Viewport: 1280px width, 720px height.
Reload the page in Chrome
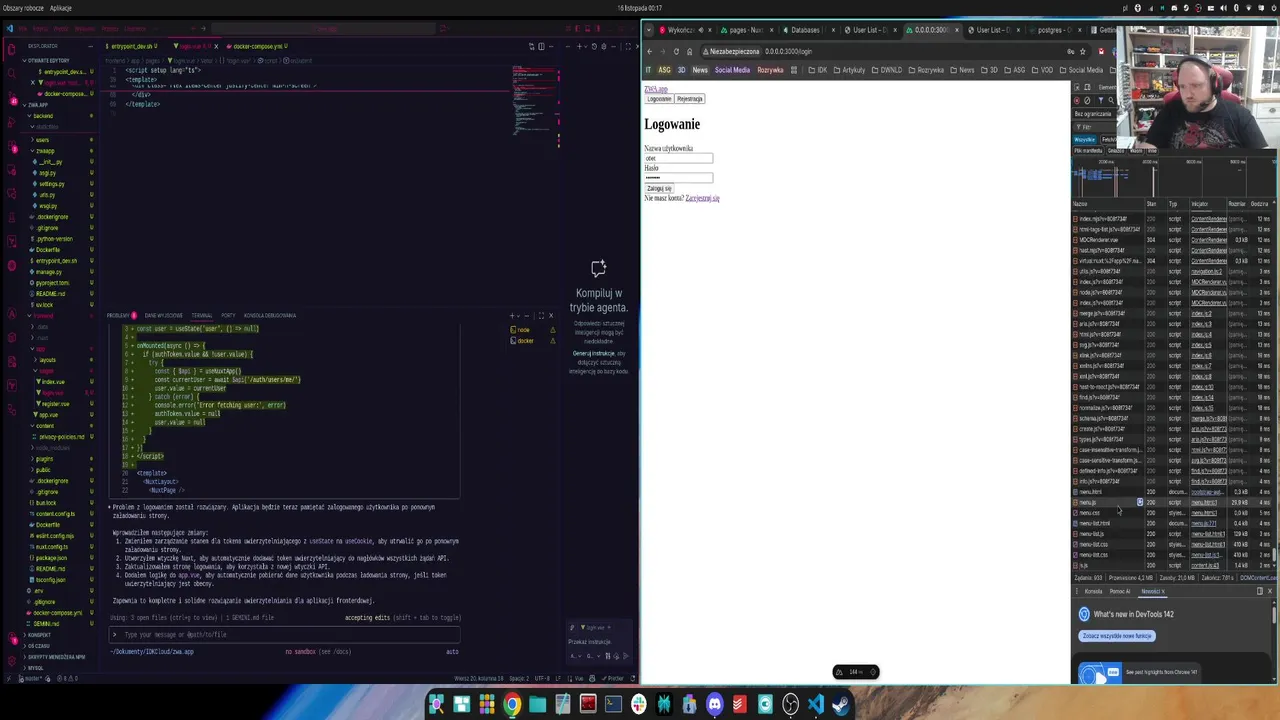[676, 51]
